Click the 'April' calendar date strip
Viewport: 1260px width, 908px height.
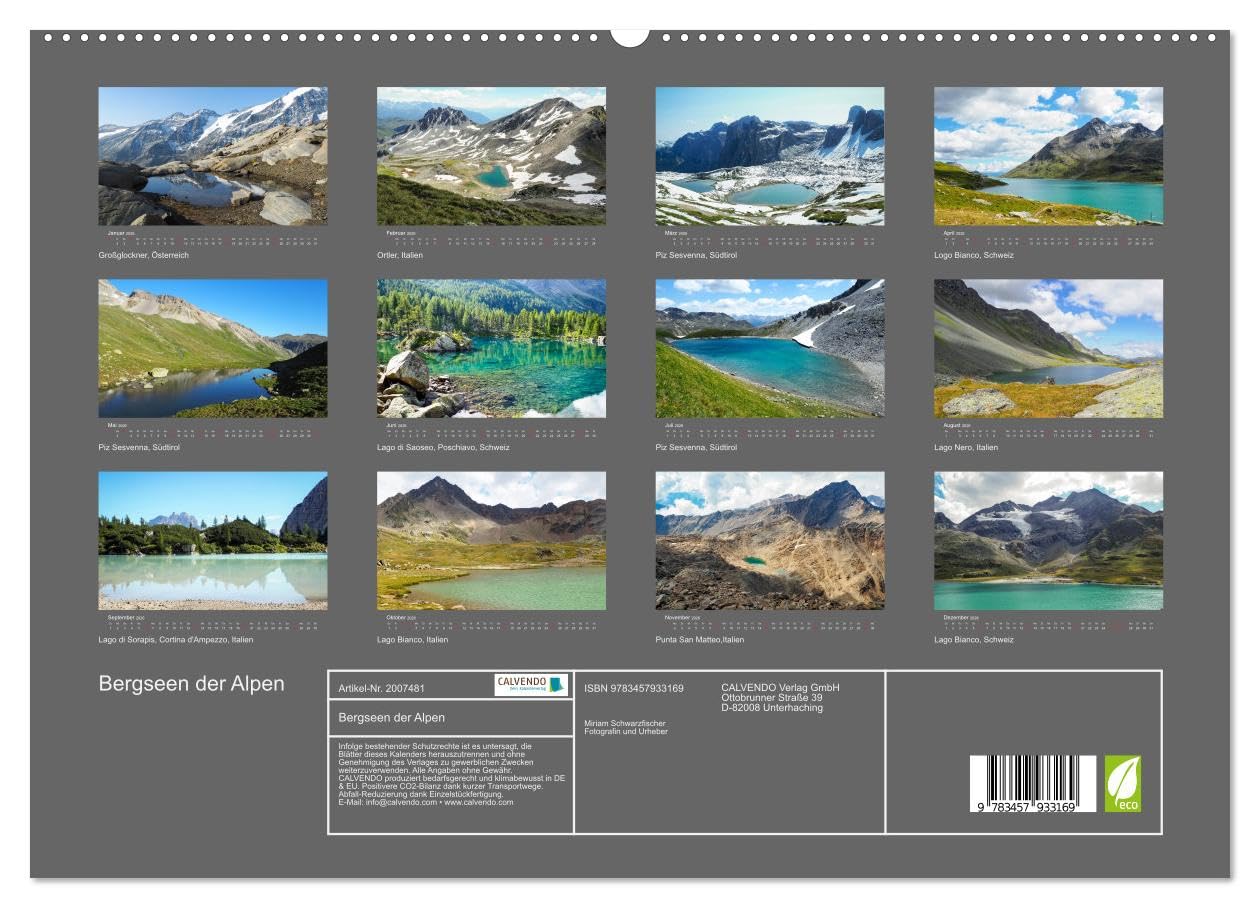(1048, 237)
